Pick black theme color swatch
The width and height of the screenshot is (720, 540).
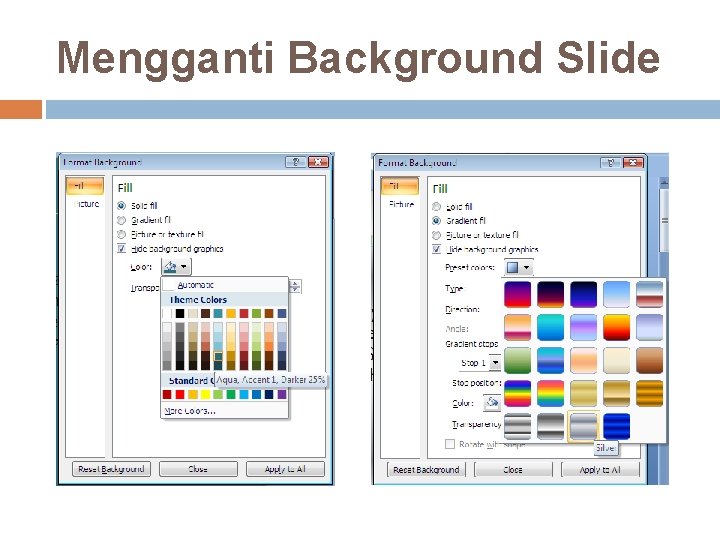tap(180, 313)
